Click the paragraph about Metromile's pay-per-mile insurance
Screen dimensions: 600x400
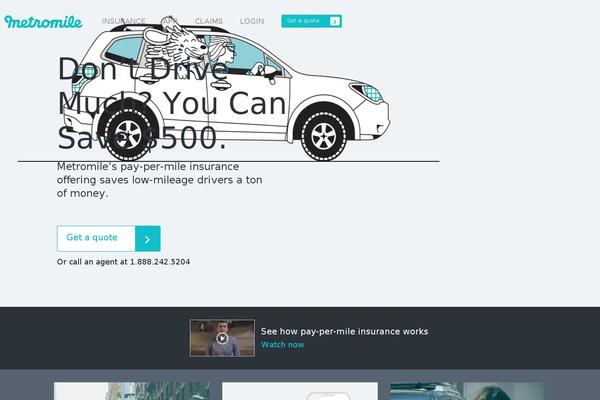[160, 180]
